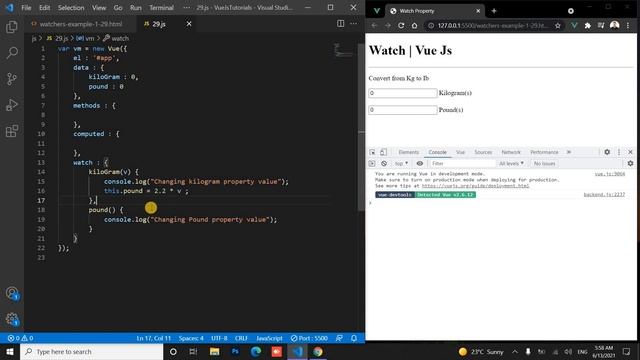Select element inspector tool in DevTools
The height and width of the screenshot is (360, 640).
coord(372,152)
